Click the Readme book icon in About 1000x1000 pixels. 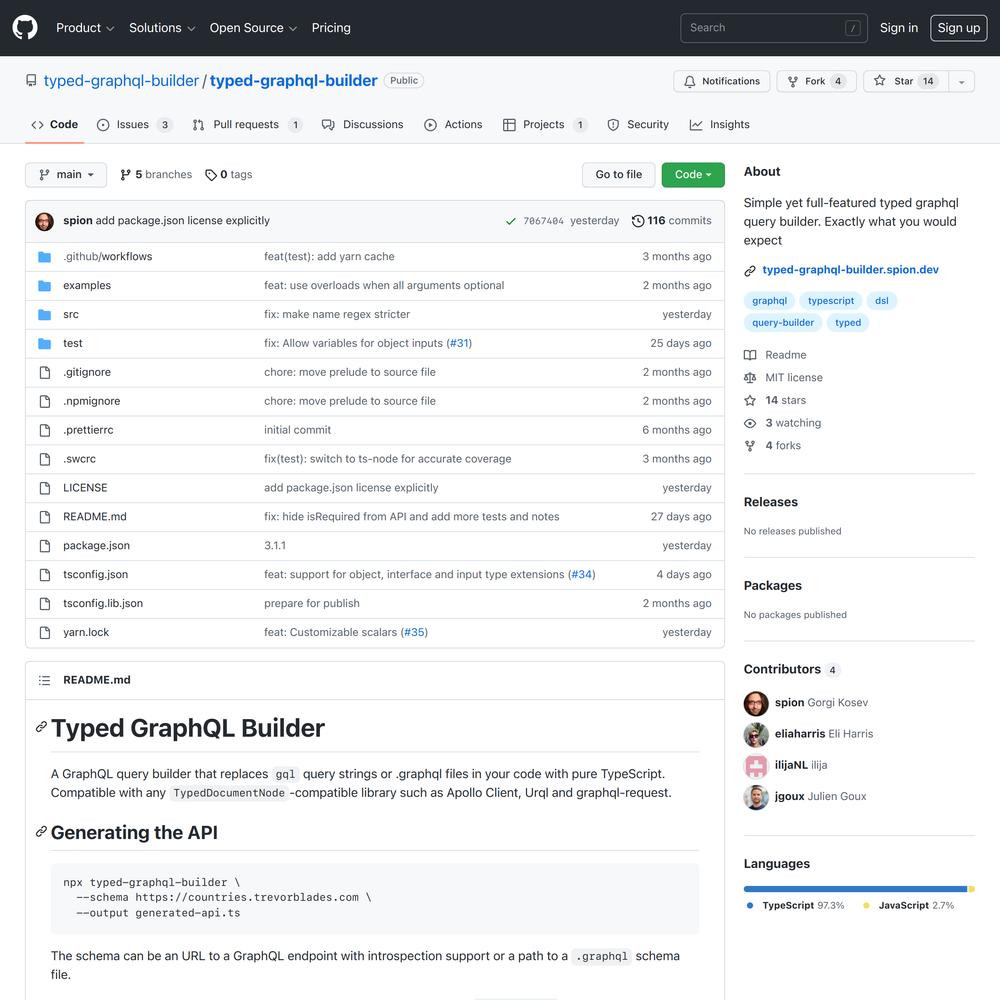coord(750,355)
